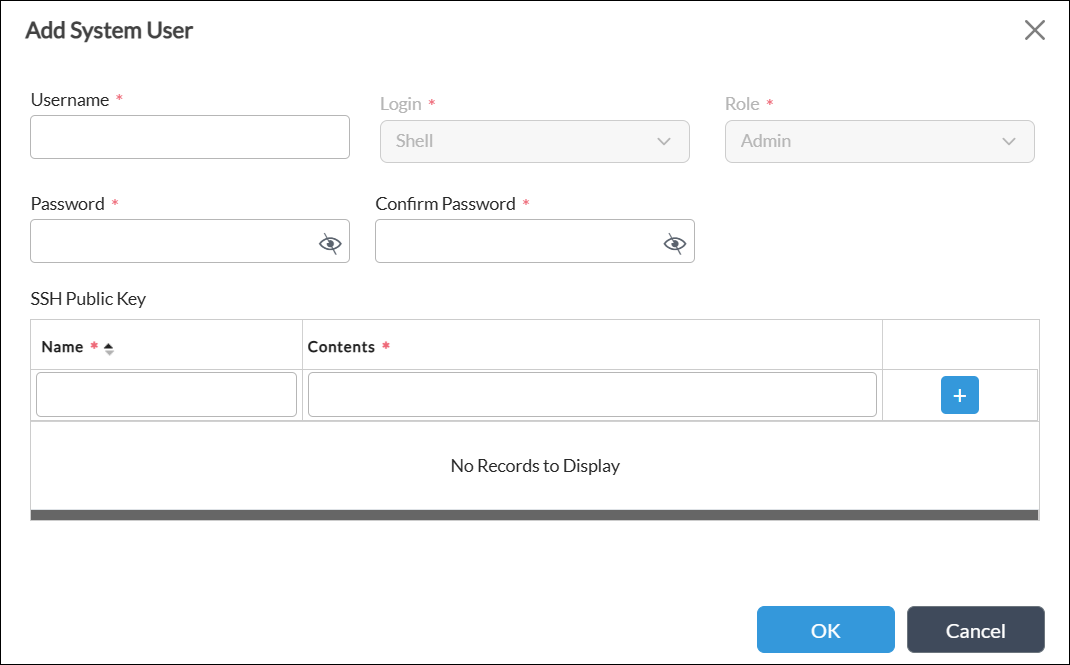Click the blue plus icon to add SSH key

tap(959, 395)
